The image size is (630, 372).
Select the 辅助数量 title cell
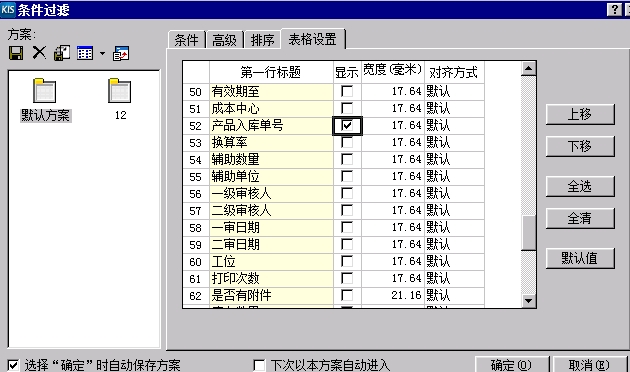[271, 159]
